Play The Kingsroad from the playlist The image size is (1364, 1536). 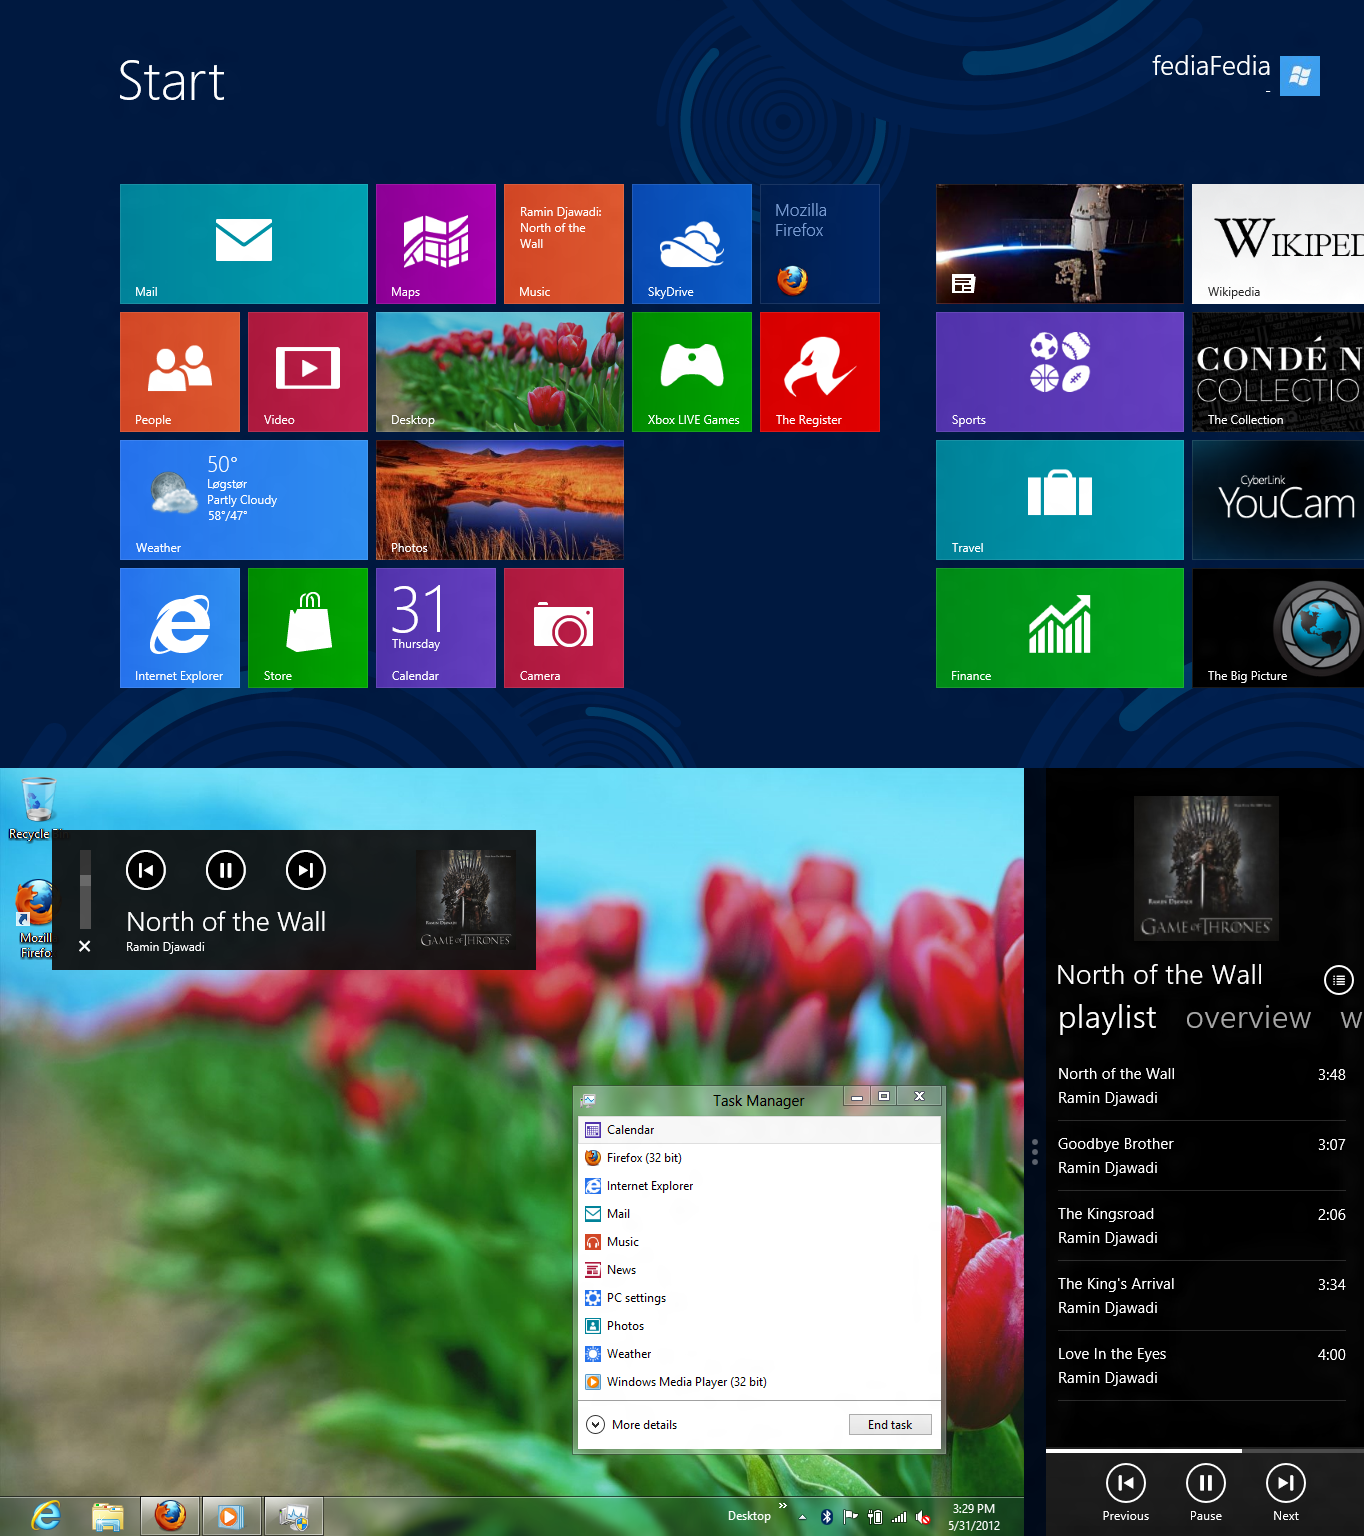coord(1202,1226)
